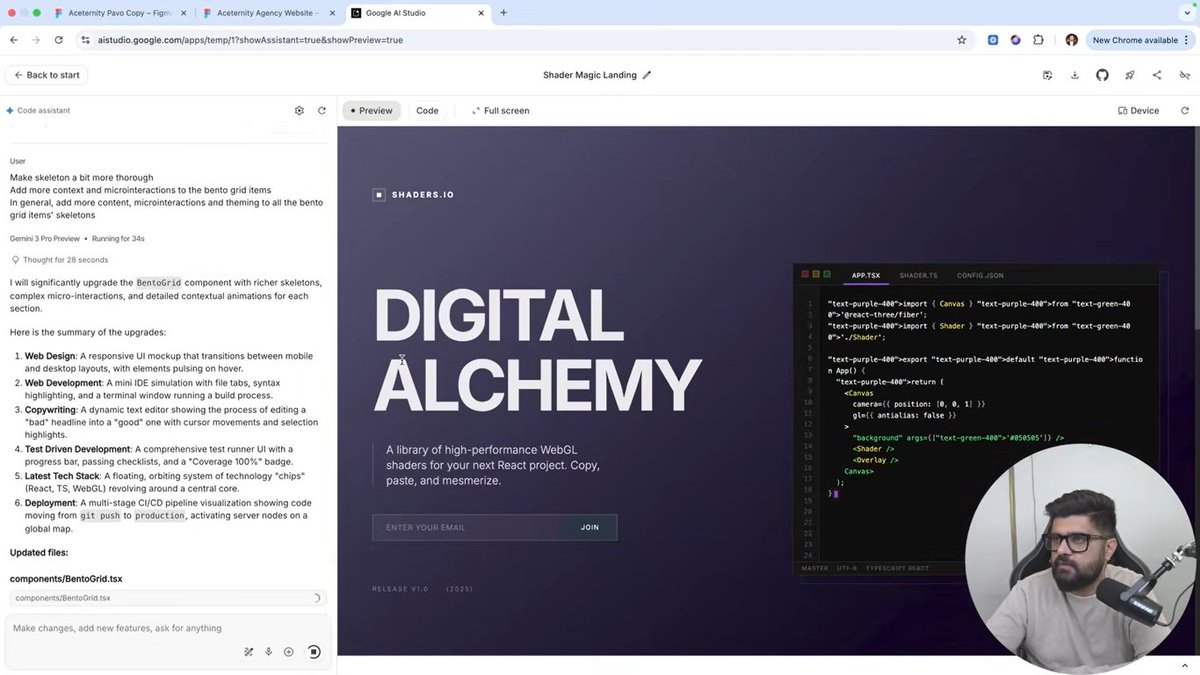Start voice input with the microphone icon
The width and height of the screenshot is (1200, 675).
(268, 651)
